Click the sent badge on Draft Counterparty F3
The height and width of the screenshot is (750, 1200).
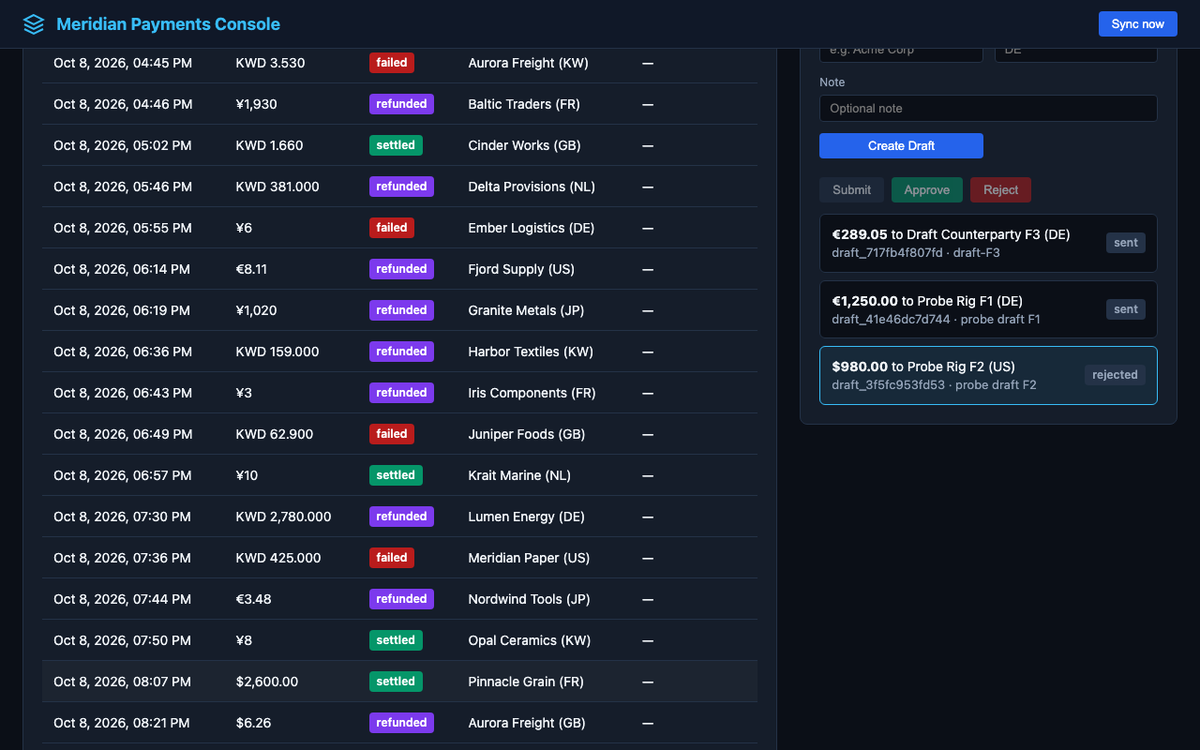1126,243
